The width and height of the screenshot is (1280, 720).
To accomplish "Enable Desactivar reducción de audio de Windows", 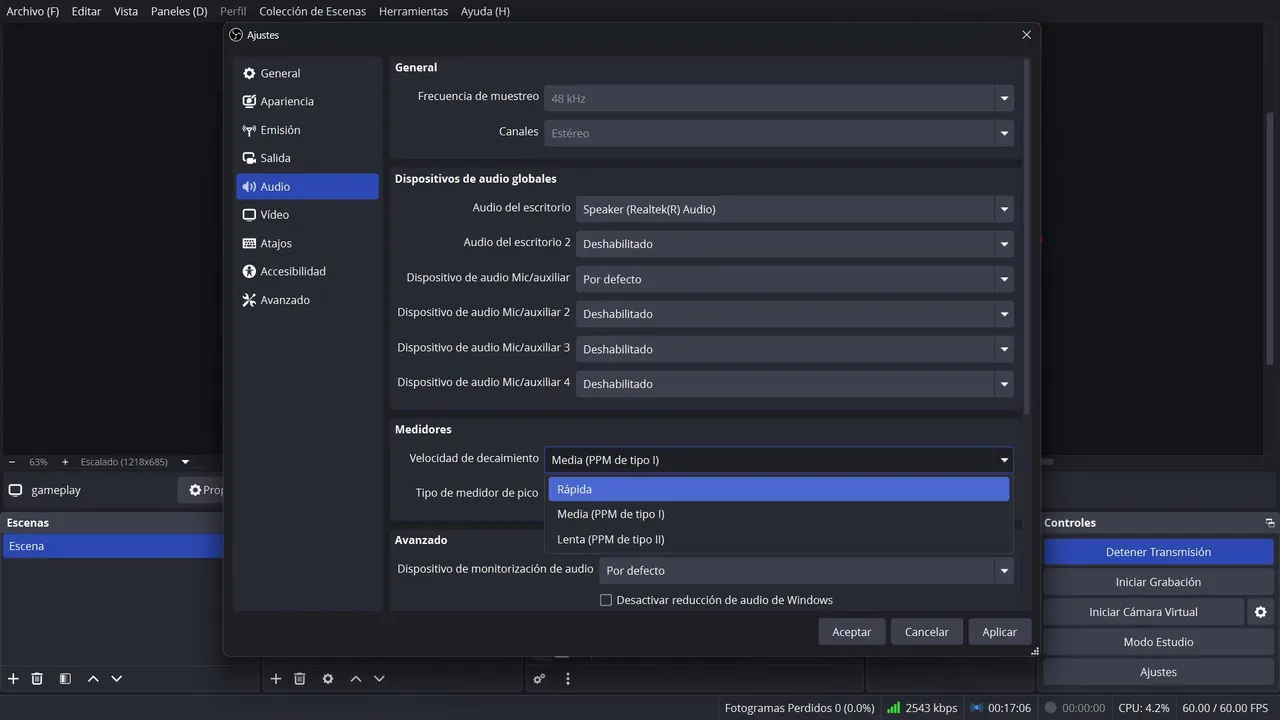I will [x=606, y=600].
